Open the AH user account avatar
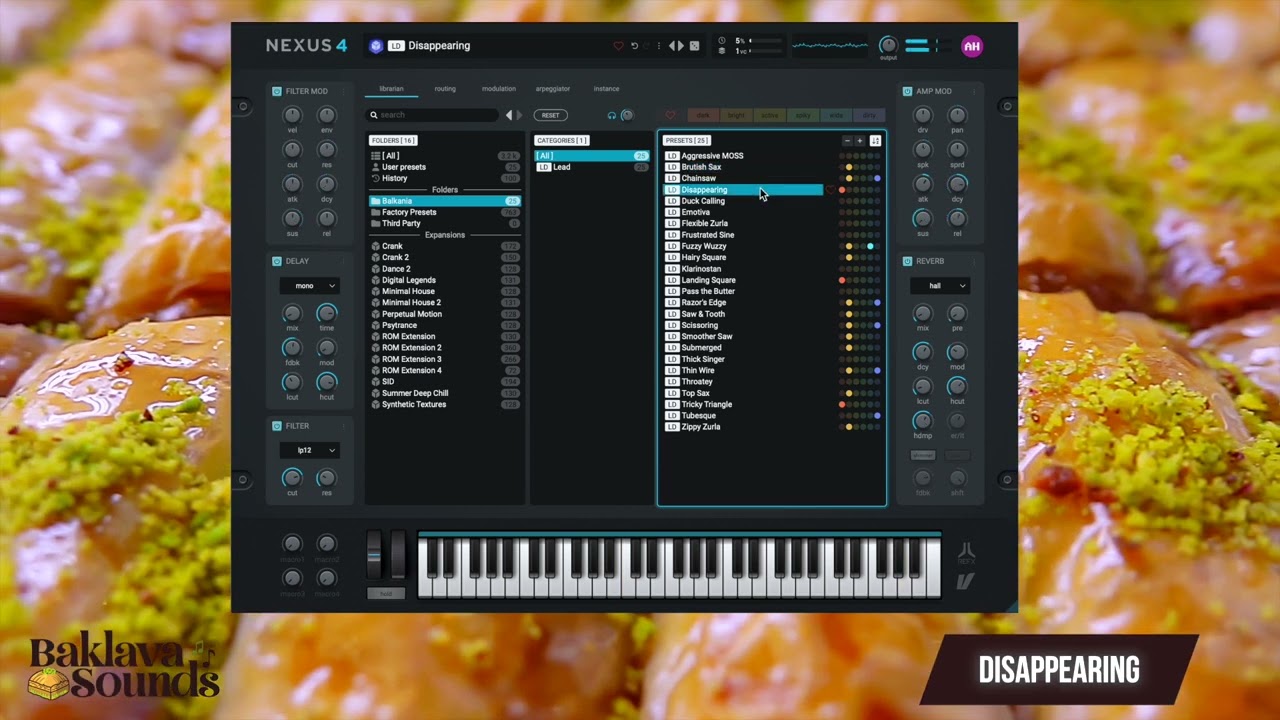 click(x=971, y=46)
